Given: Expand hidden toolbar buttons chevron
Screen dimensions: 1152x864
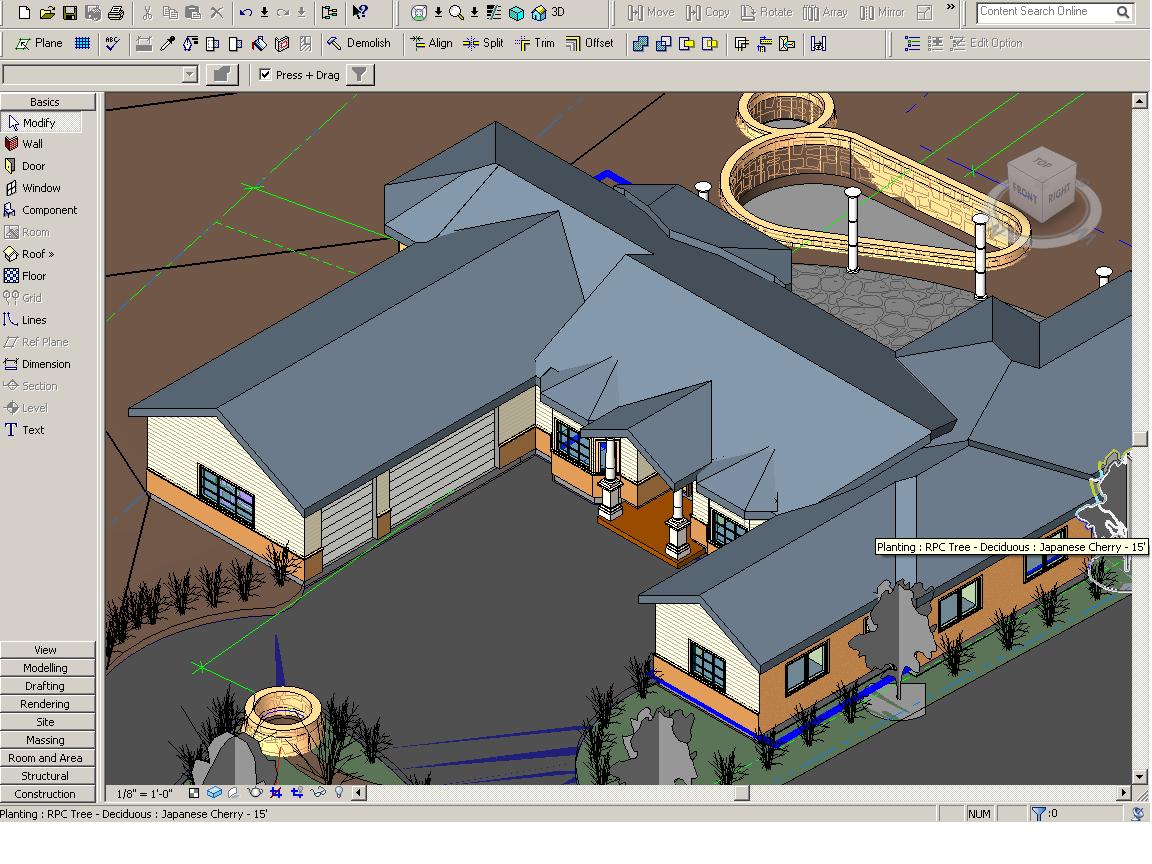Looking at the screenshot, I should 951,7.
